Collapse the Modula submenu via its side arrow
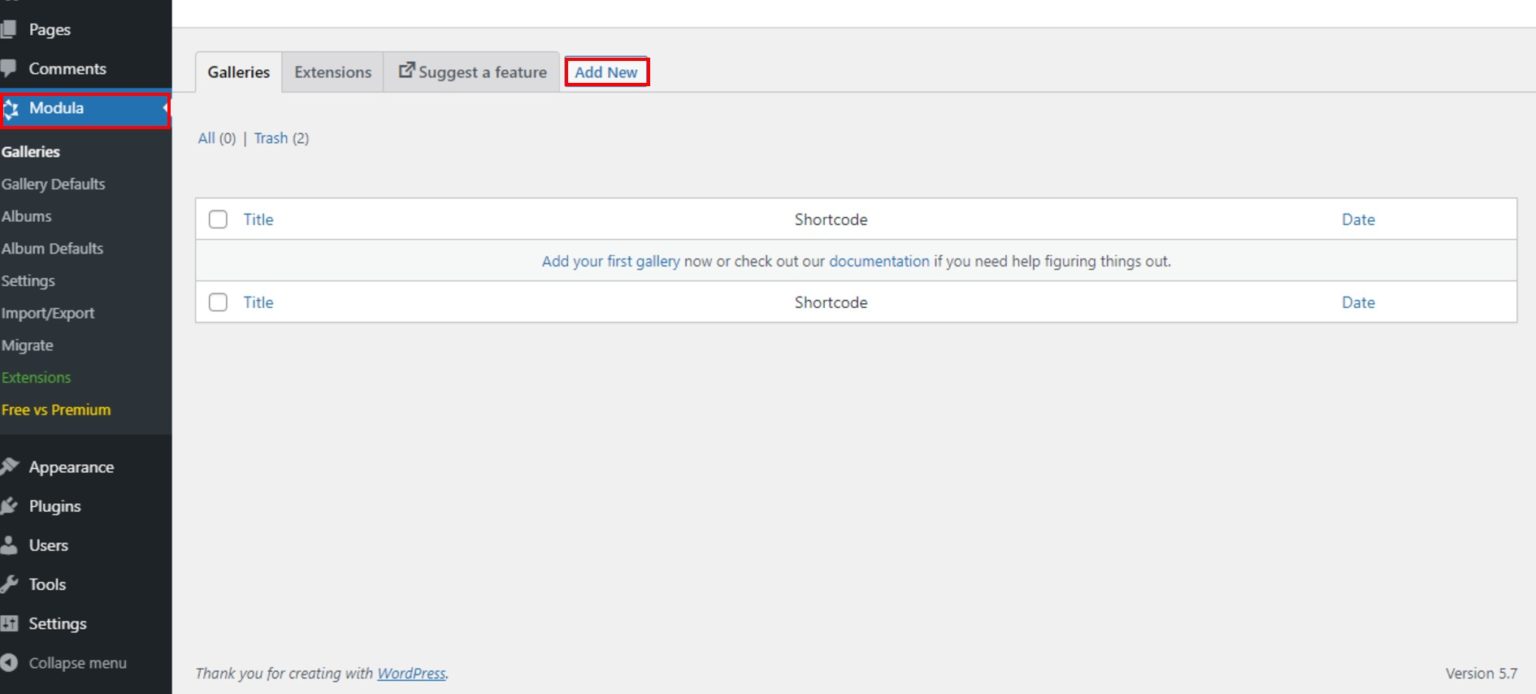 [163, 108]
